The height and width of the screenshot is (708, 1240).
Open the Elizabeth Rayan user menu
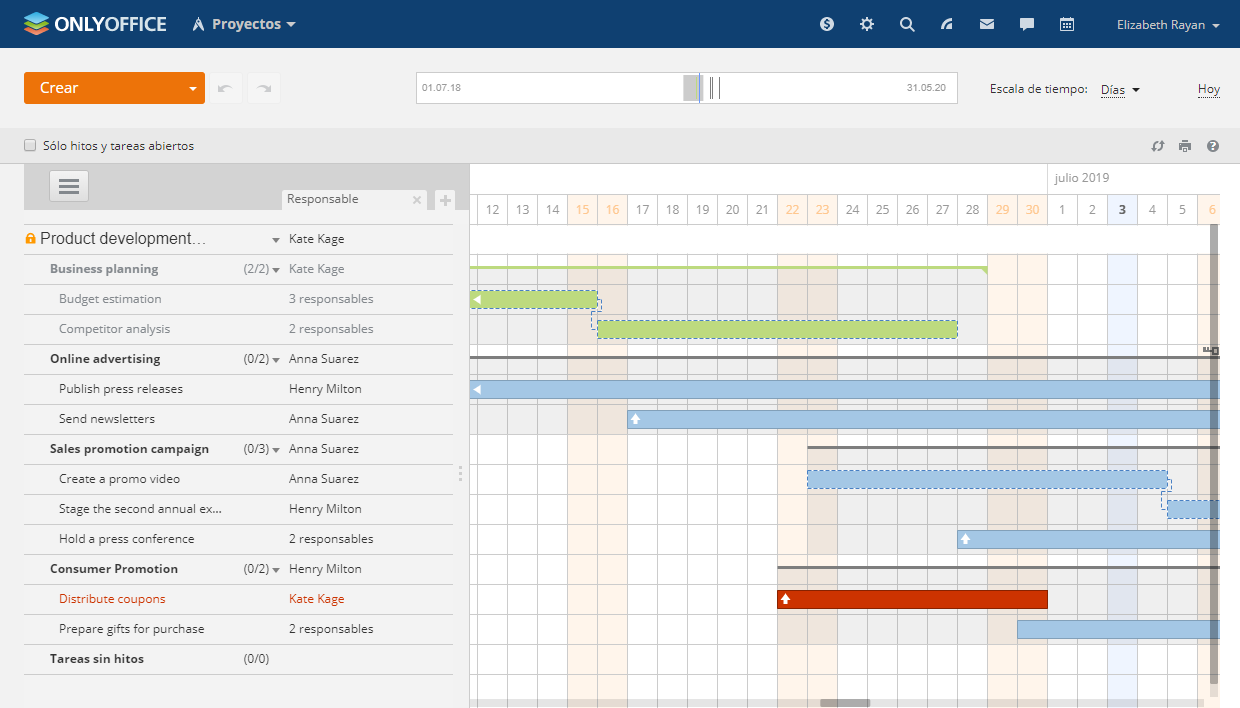[x=1167, y=25]
